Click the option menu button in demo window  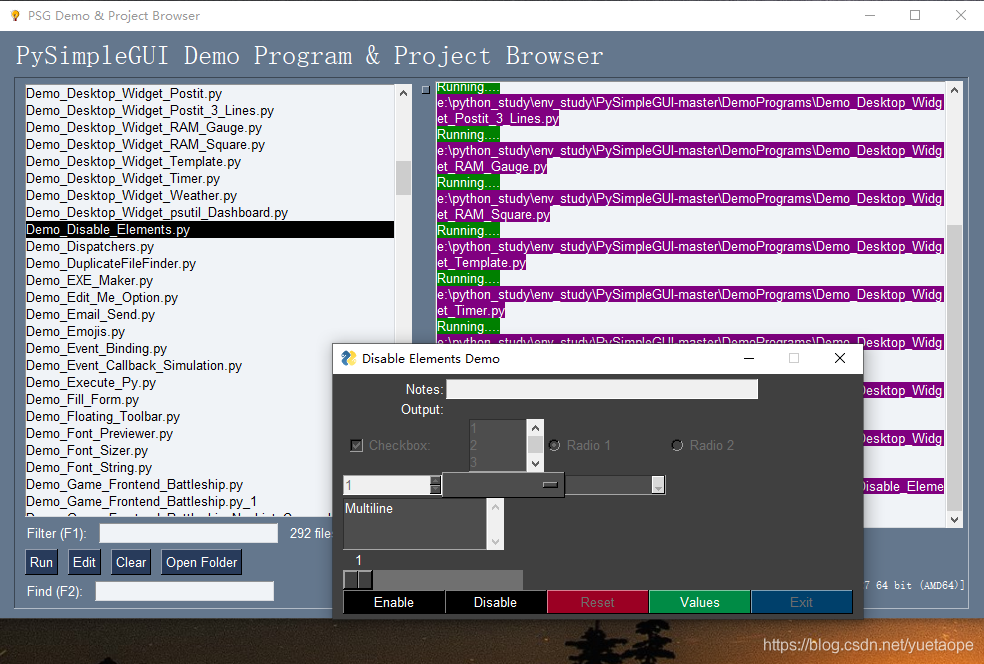coord(503,485)
